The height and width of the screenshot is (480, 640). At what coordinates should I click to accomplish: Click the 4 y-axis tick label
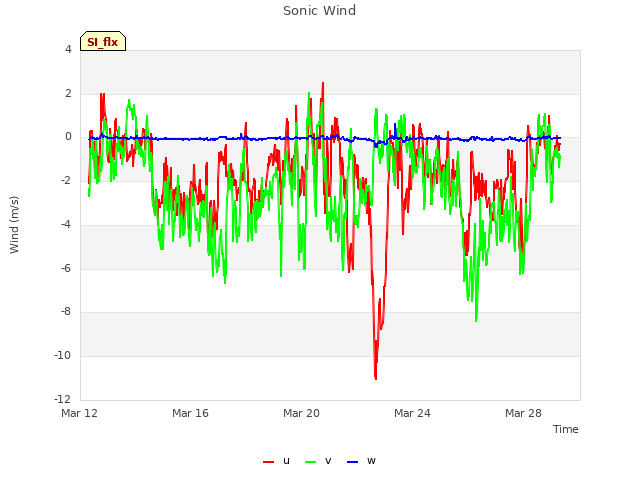(x=68, y=49)
